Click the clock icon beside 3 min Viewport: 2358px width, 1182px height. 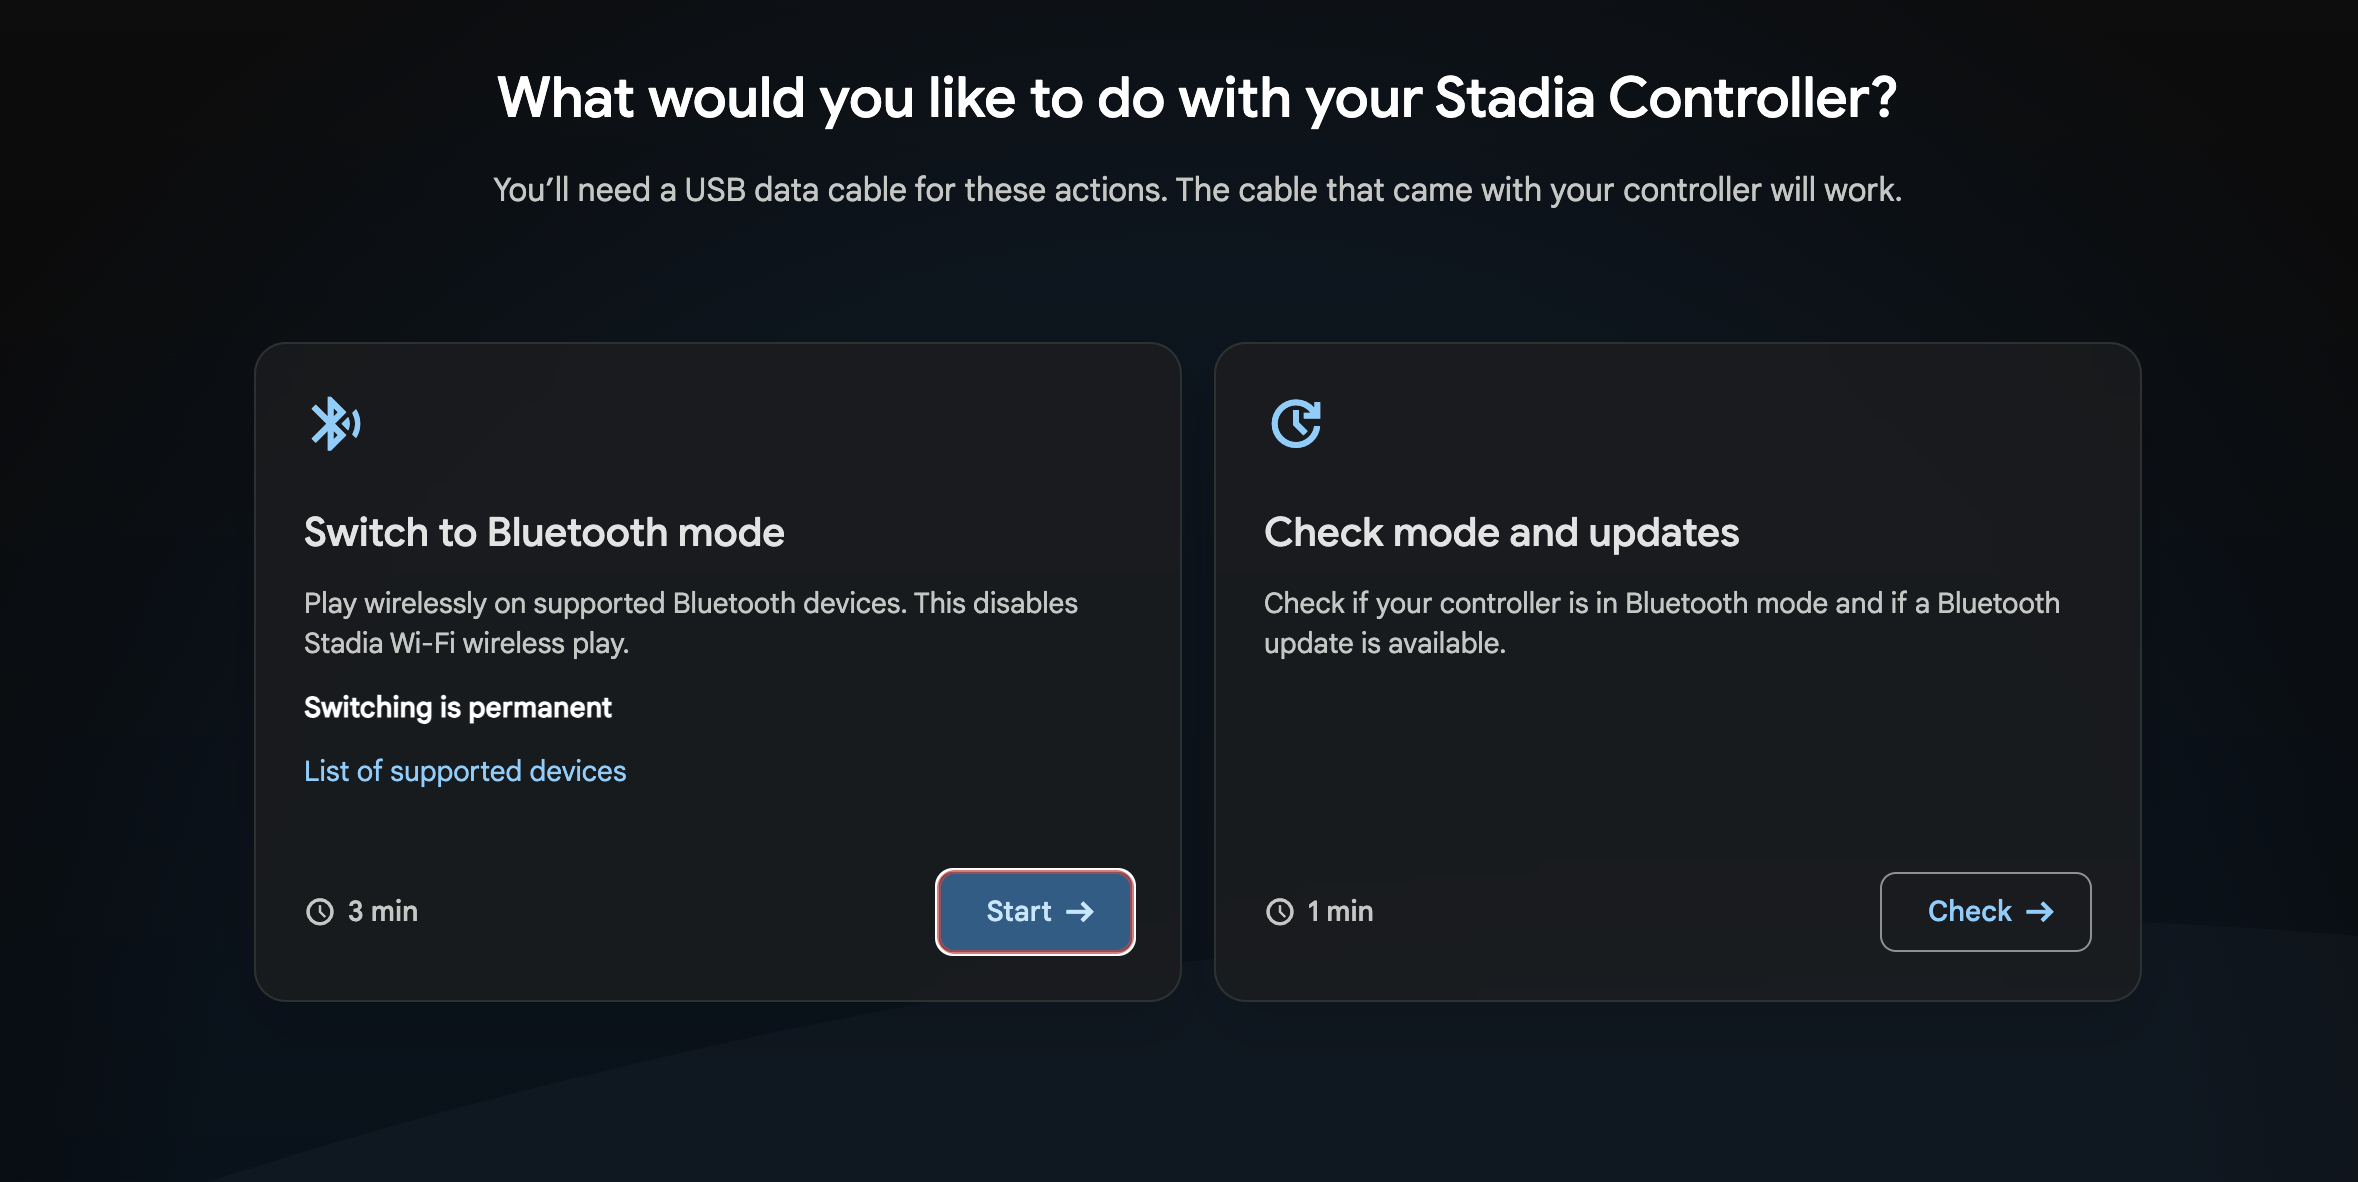pos(320,912)
